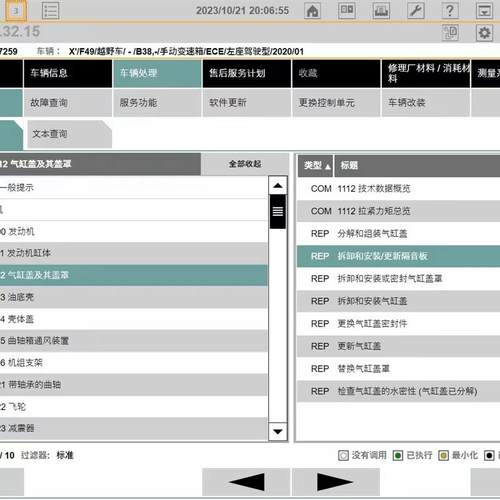Click the orange-highlighted icon at top left

pos(16,11)
